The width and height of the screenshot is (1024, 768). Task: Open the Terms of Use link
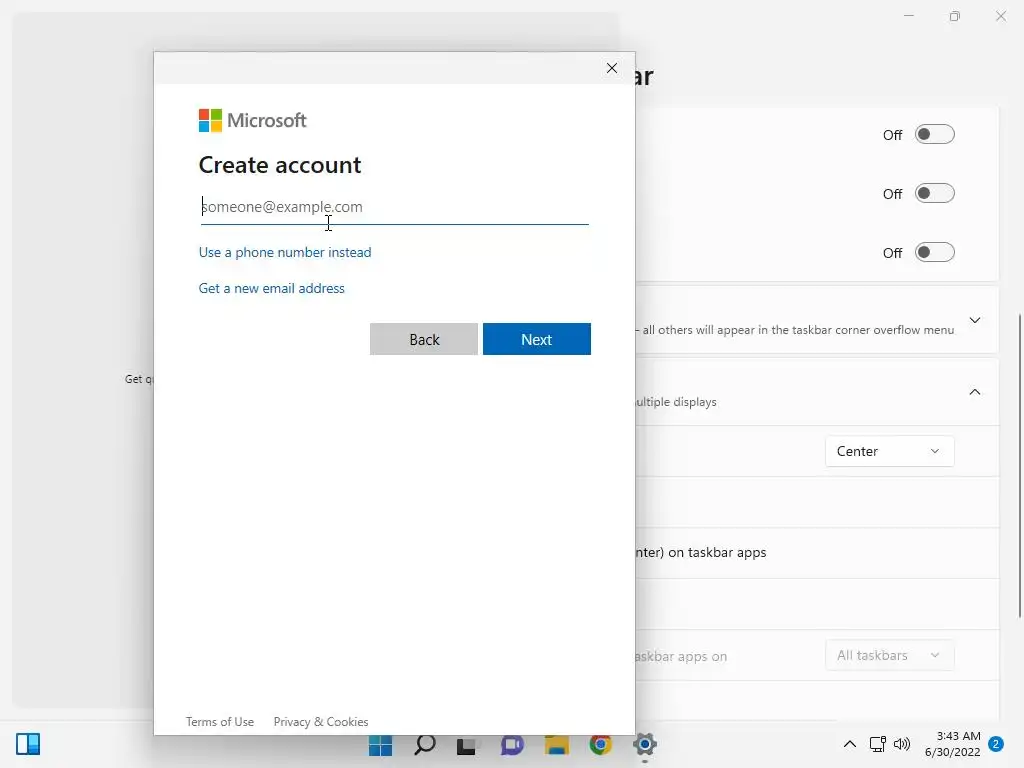coord(219,722)
